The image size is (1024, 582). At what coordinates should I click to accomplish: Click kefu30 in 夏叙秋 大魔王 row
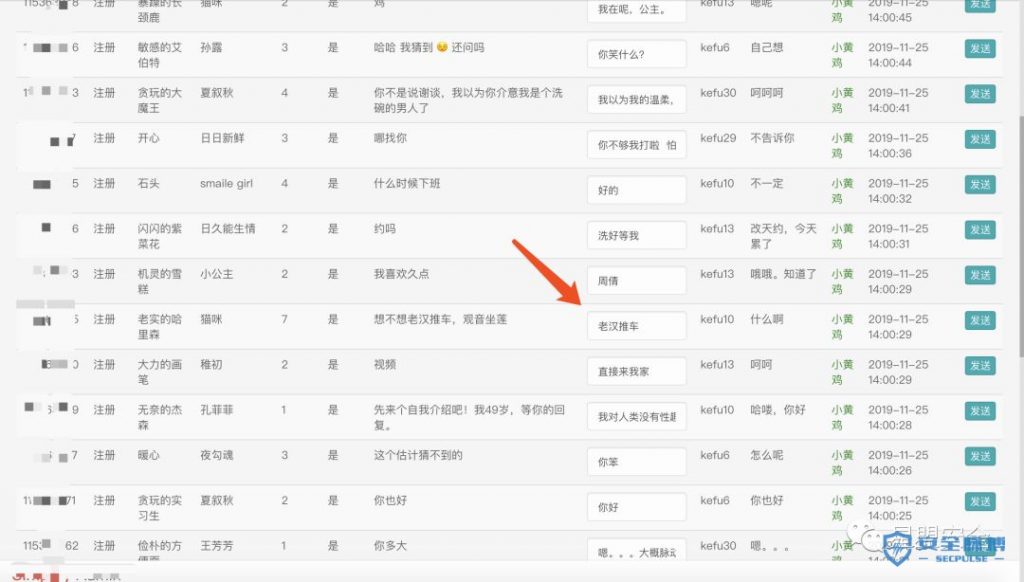pos(718,93)
